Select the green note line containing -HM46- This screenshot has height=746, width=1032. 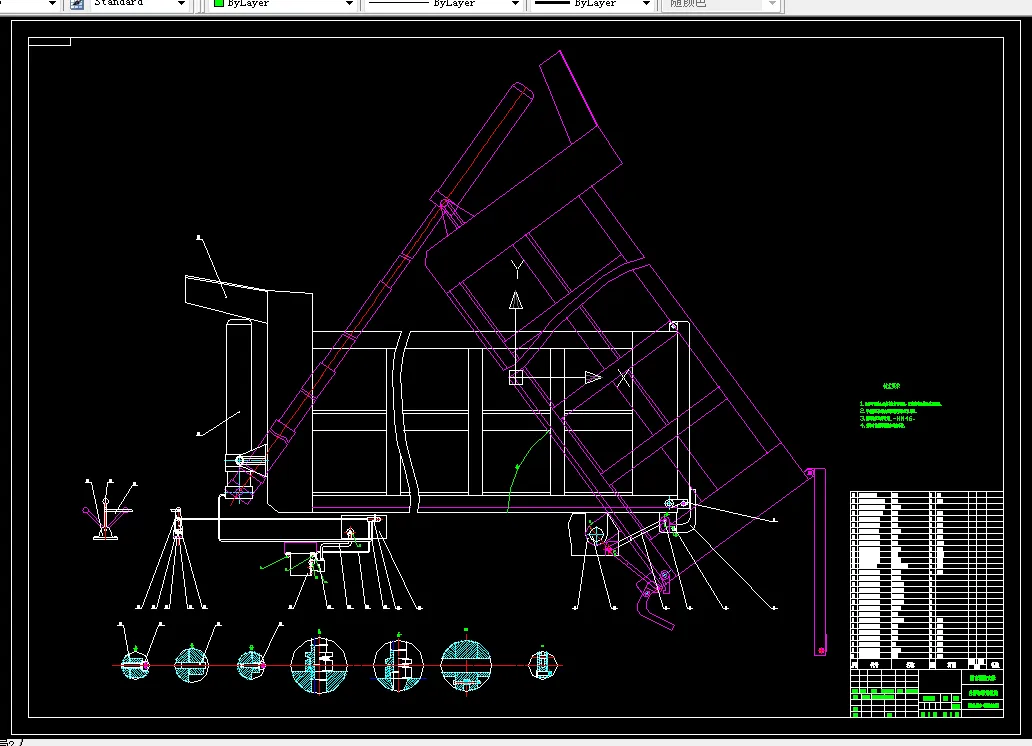[888, 418]
